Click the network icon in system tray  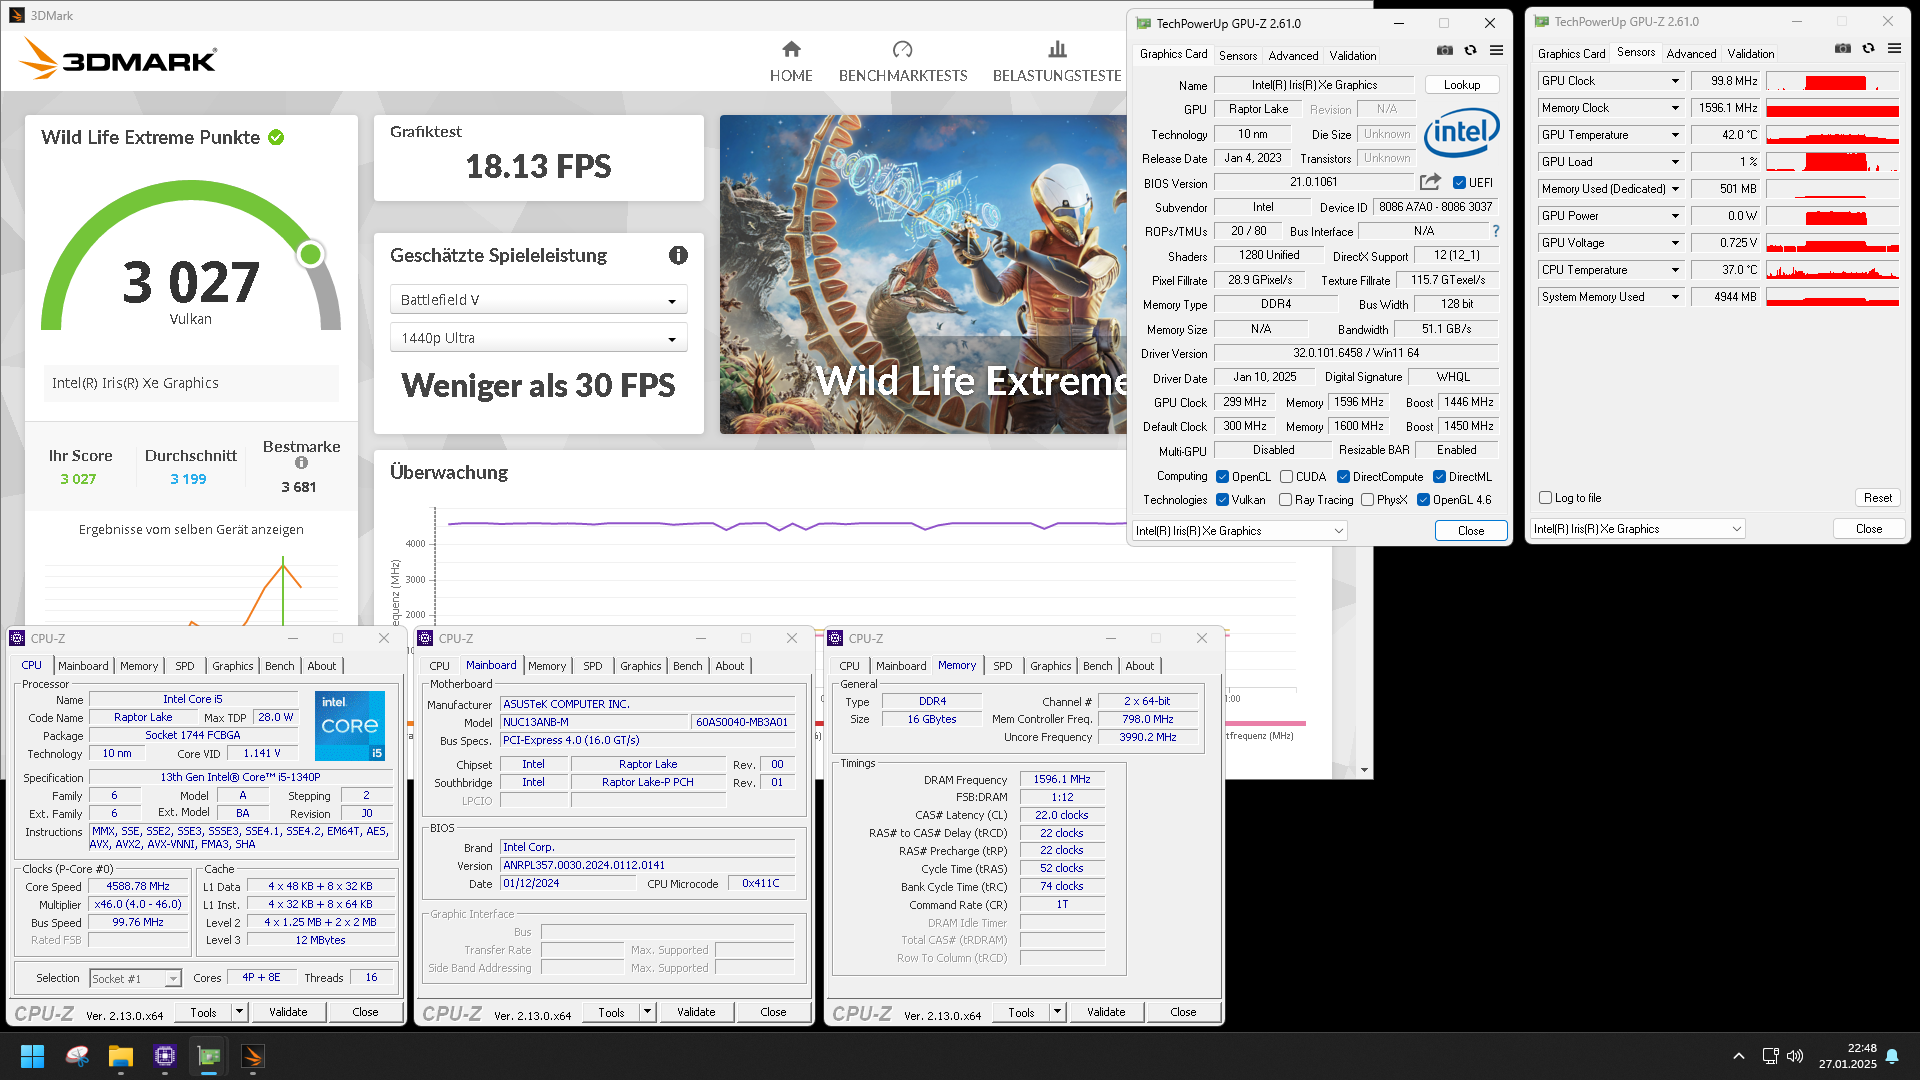click(1770, 1056)
